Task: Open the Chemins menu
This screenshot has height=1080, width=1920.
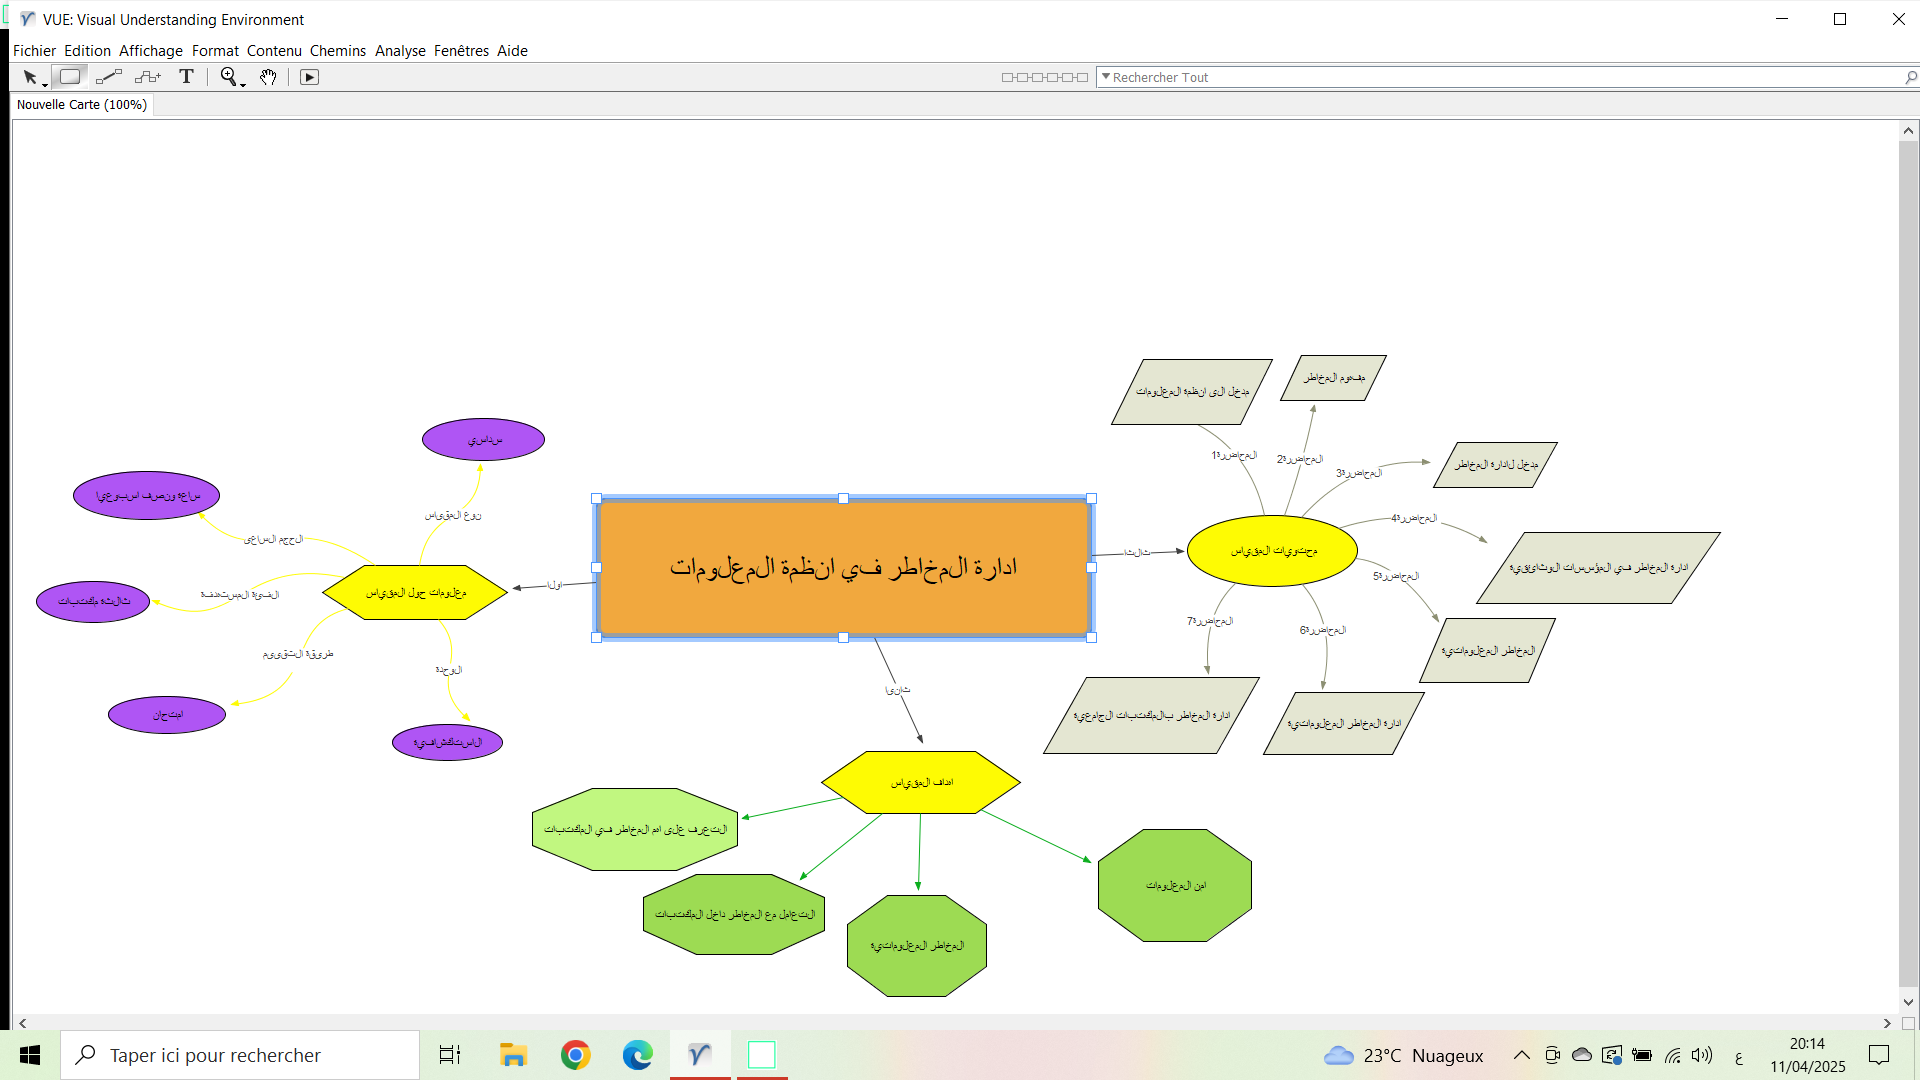Action: (337, 51)
